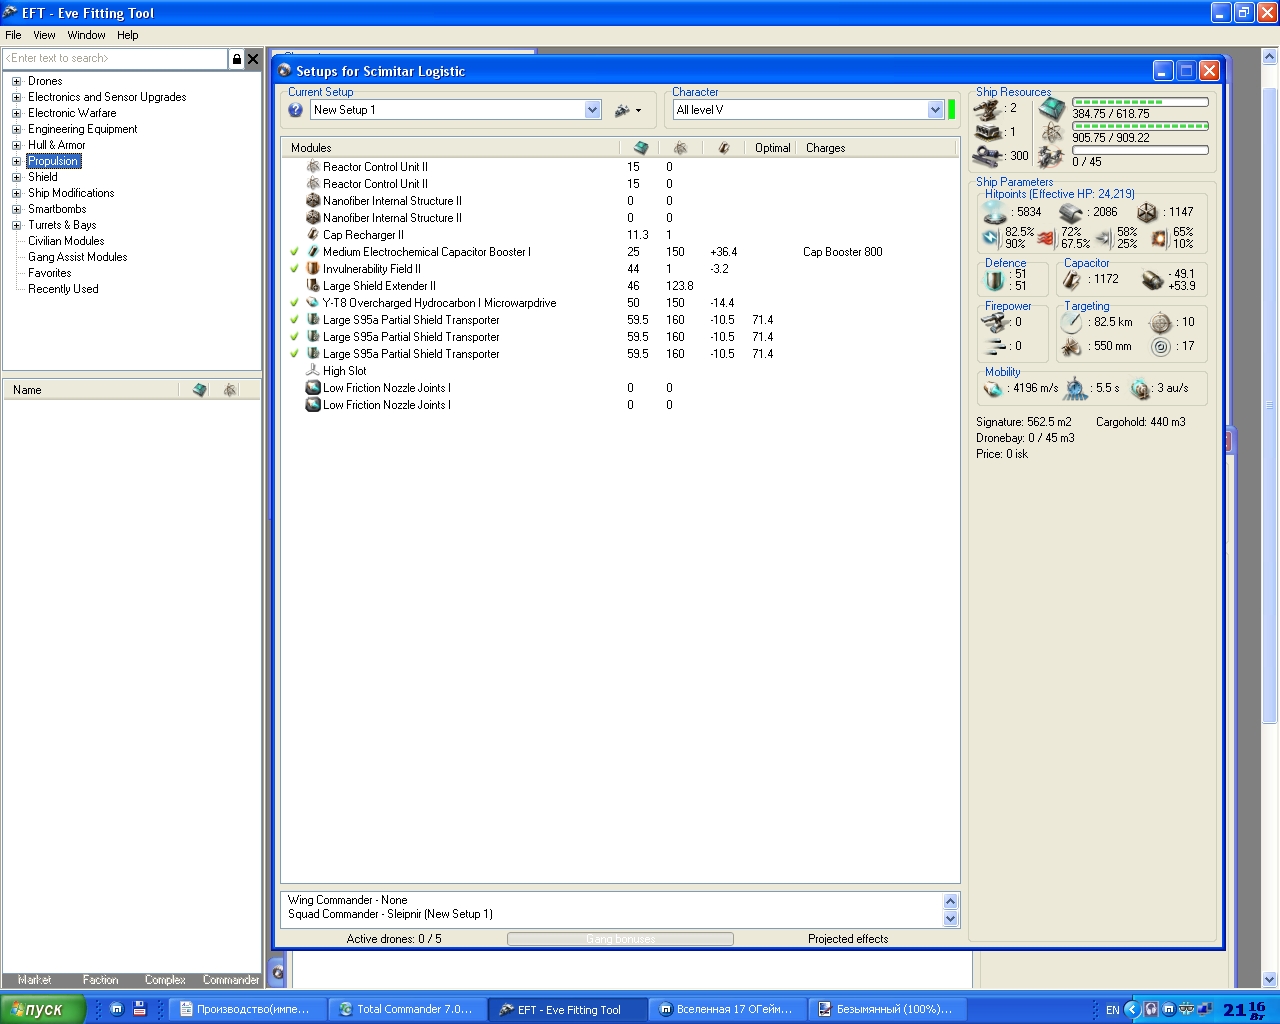
Task: Click the capacitor recharge icon beside +53.9
Action: (1153, 279)
